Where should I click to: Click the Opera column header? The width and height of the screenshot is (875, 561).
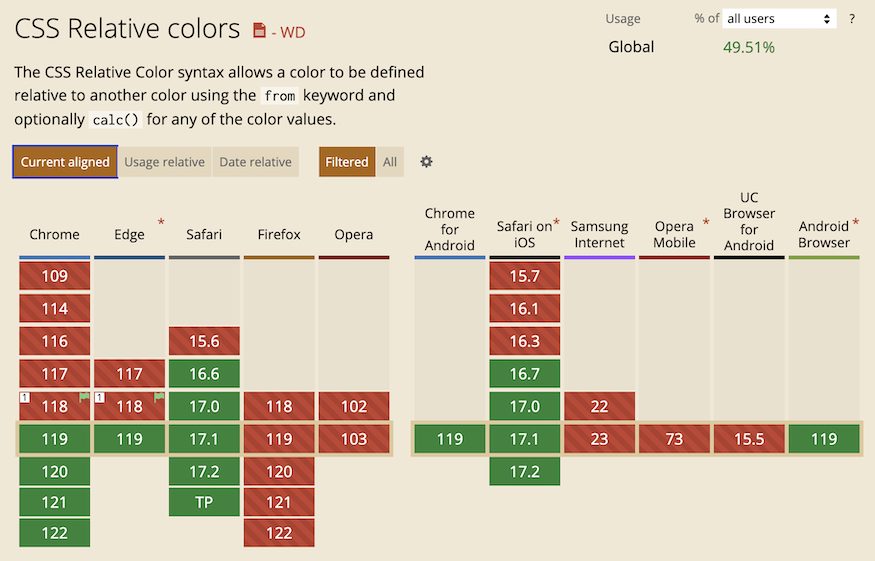pos(354,234)
